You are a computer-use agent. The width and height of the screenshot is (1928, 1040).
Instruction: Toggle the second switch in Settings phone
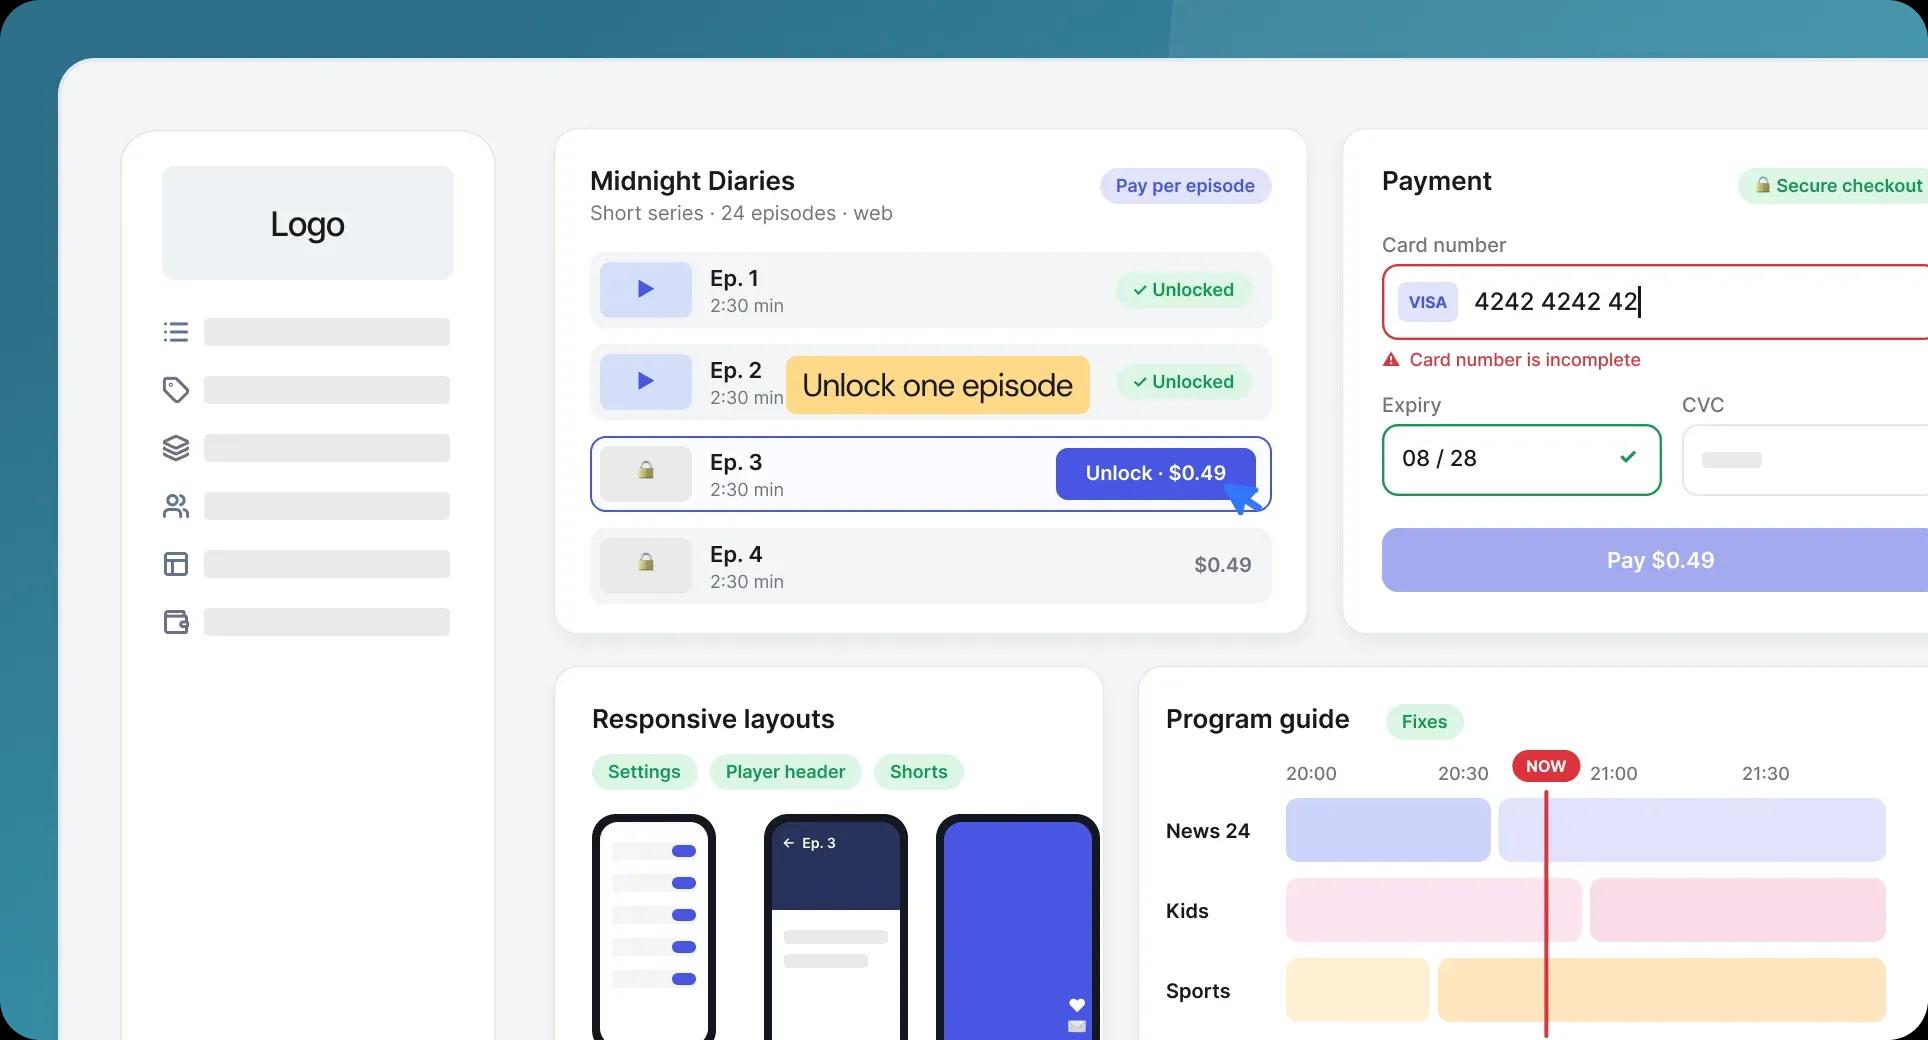pos(684,883)
